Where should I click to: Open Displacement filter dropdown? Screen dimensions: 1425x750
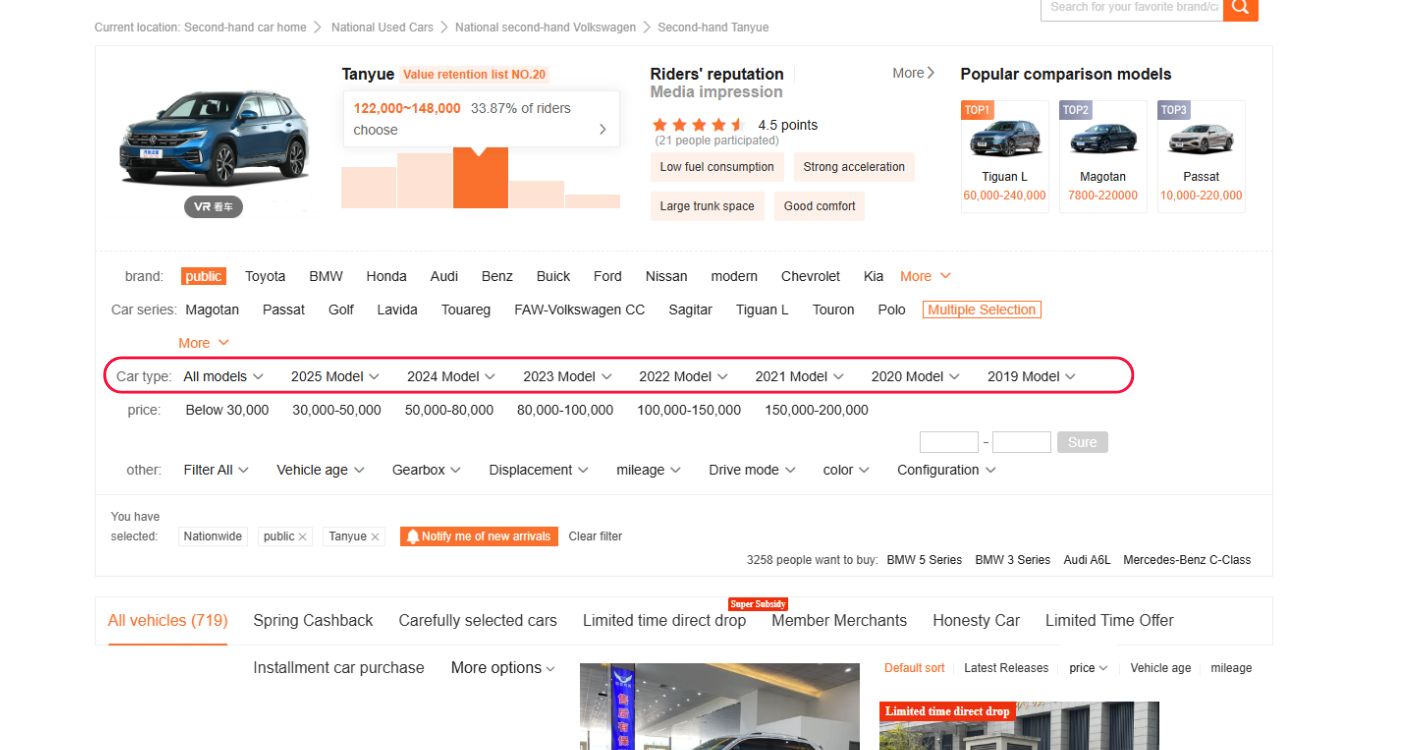tap(538, 470)
